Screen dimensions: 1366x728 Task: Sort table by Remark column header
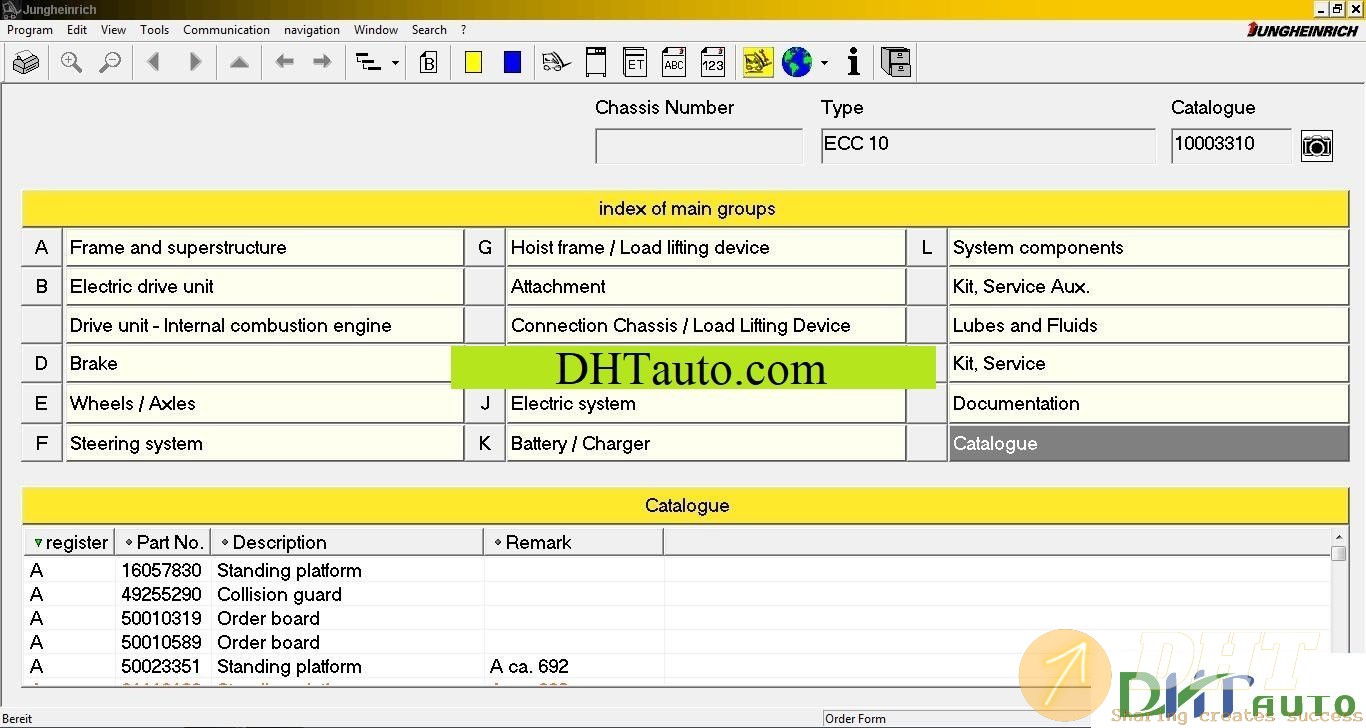point(574,542)
